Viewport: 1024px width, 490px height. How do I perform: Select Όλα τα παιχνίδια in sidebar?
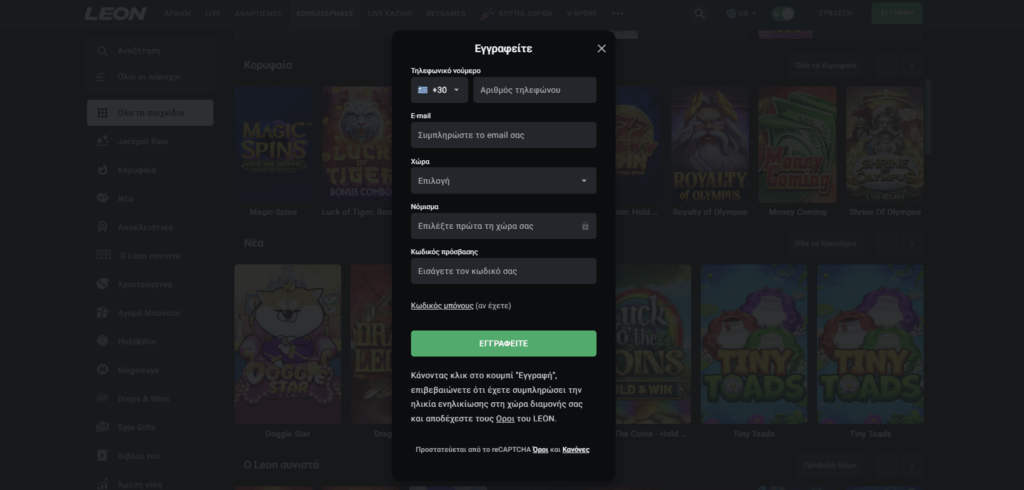[150, 113]
